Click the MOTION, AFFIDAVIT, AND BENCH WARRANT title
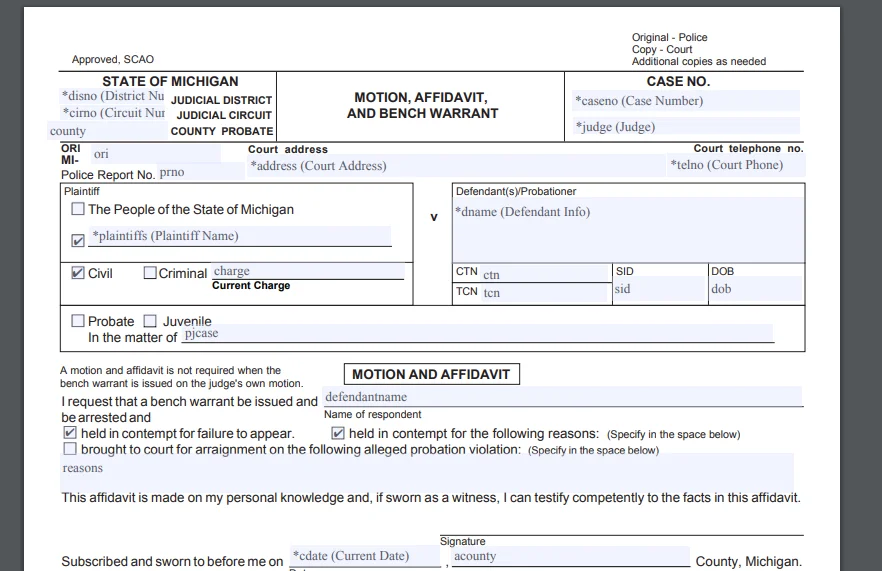Image resolution: width=882 pixels, height=571 pixels. click(x=422, y=105)
